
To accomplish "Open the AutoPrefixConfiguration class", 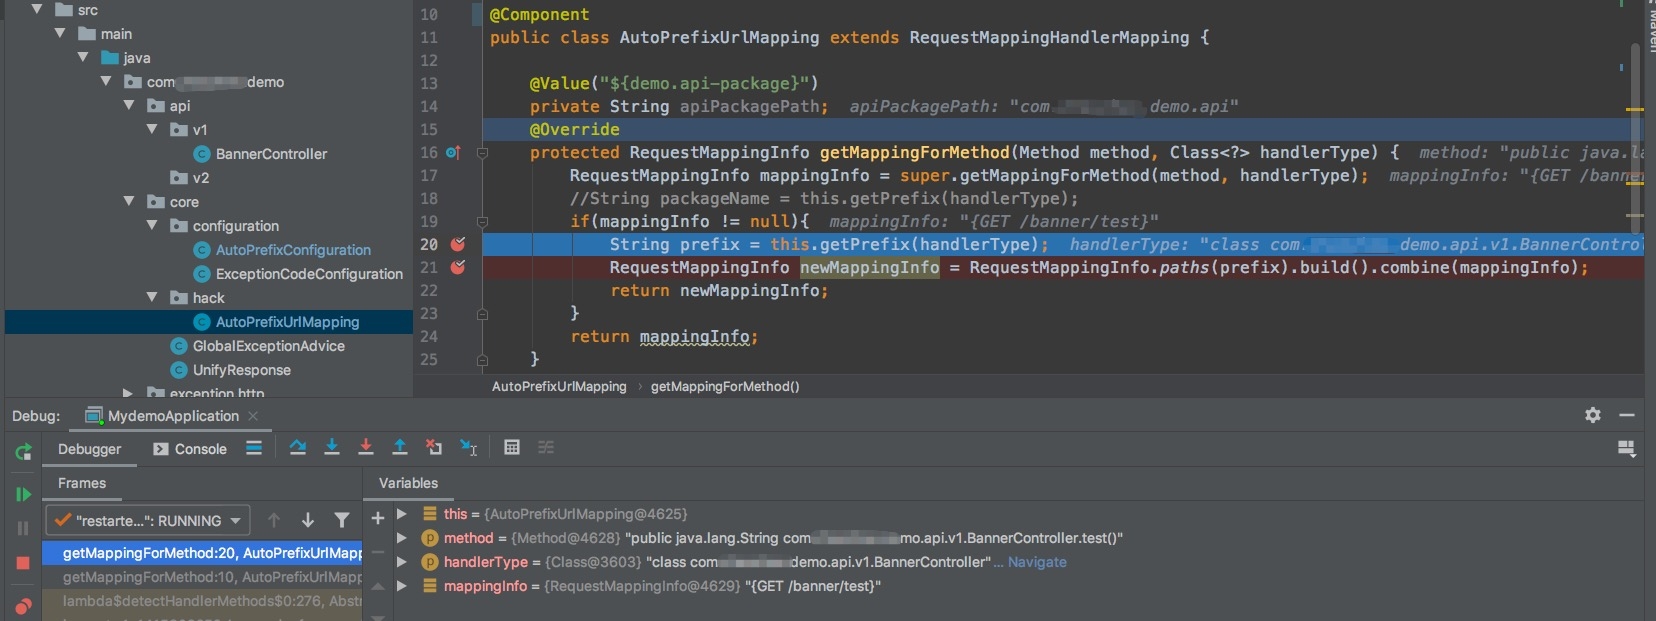I will (293, 250).
